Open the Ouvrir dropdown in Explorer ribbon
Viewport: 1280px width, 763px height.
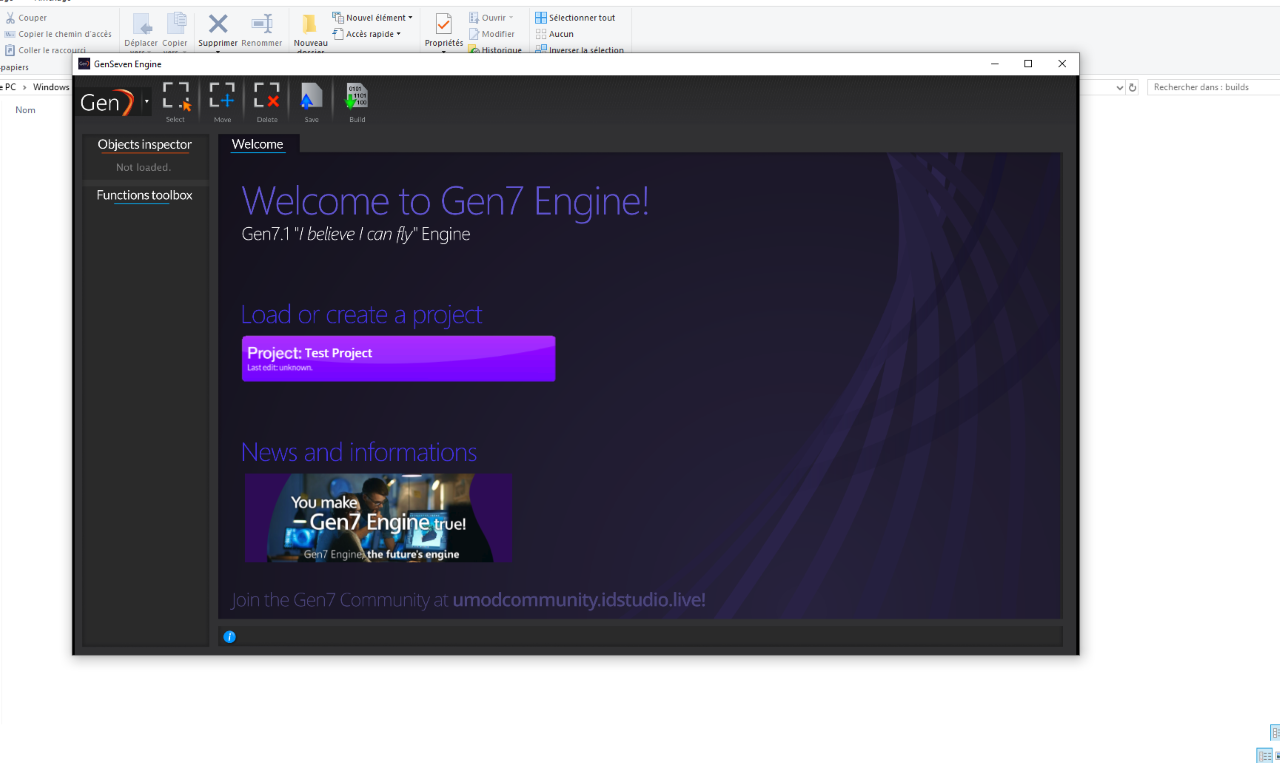point(491,18)
